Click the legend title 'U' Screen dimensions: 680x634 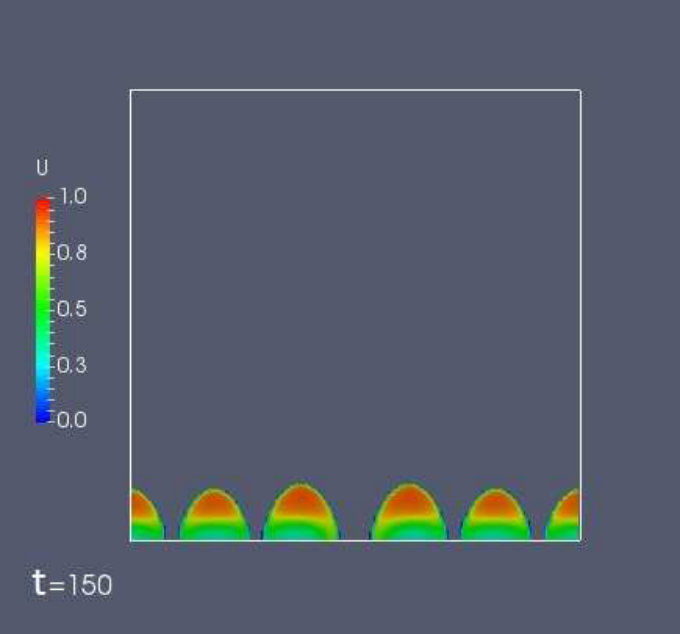42,168
